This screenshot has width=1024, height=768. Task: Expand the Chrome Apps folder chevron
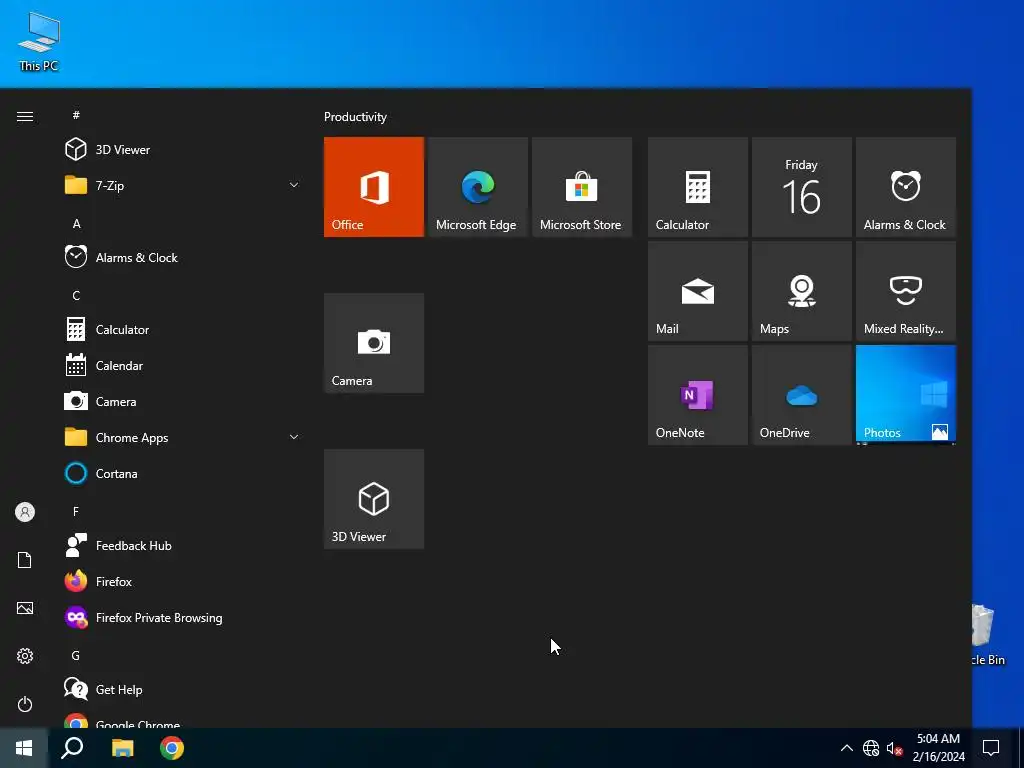294,437
